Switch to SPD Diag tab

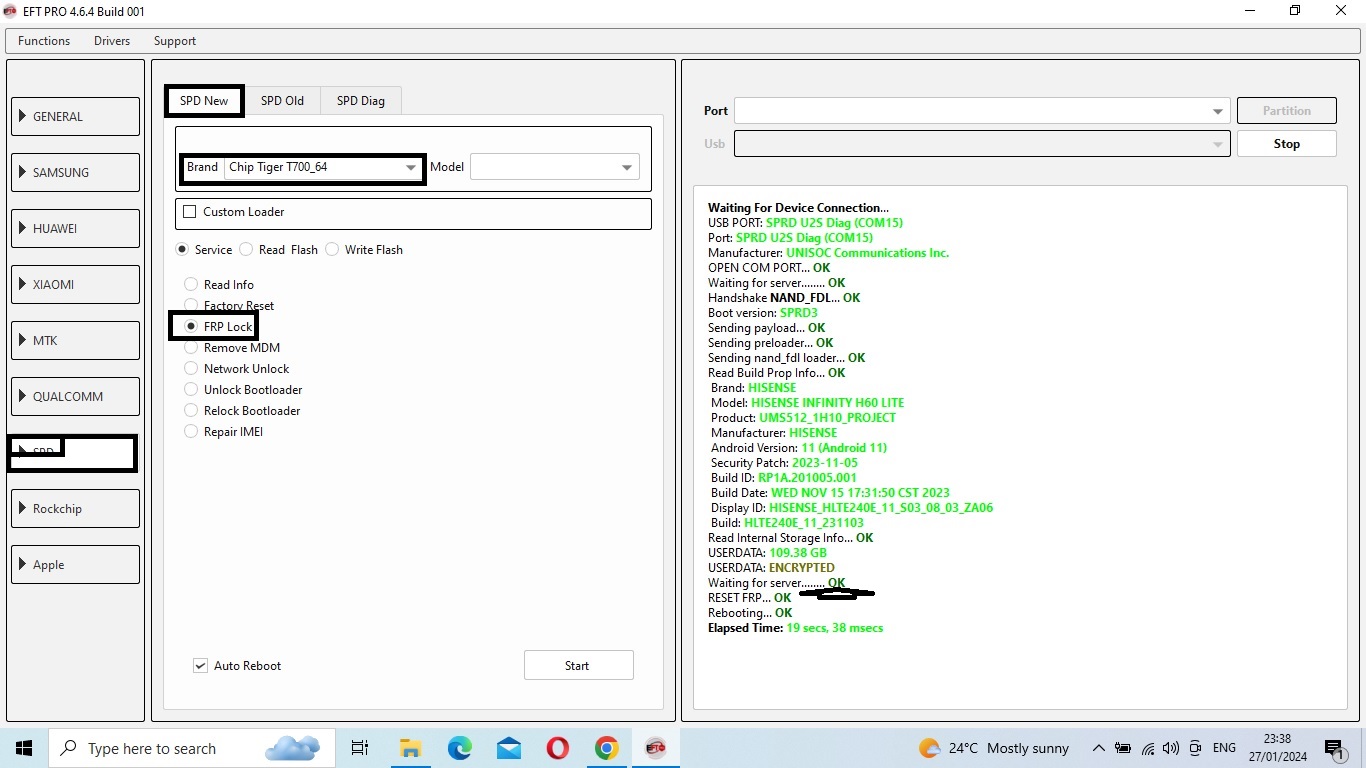(361, 101)
